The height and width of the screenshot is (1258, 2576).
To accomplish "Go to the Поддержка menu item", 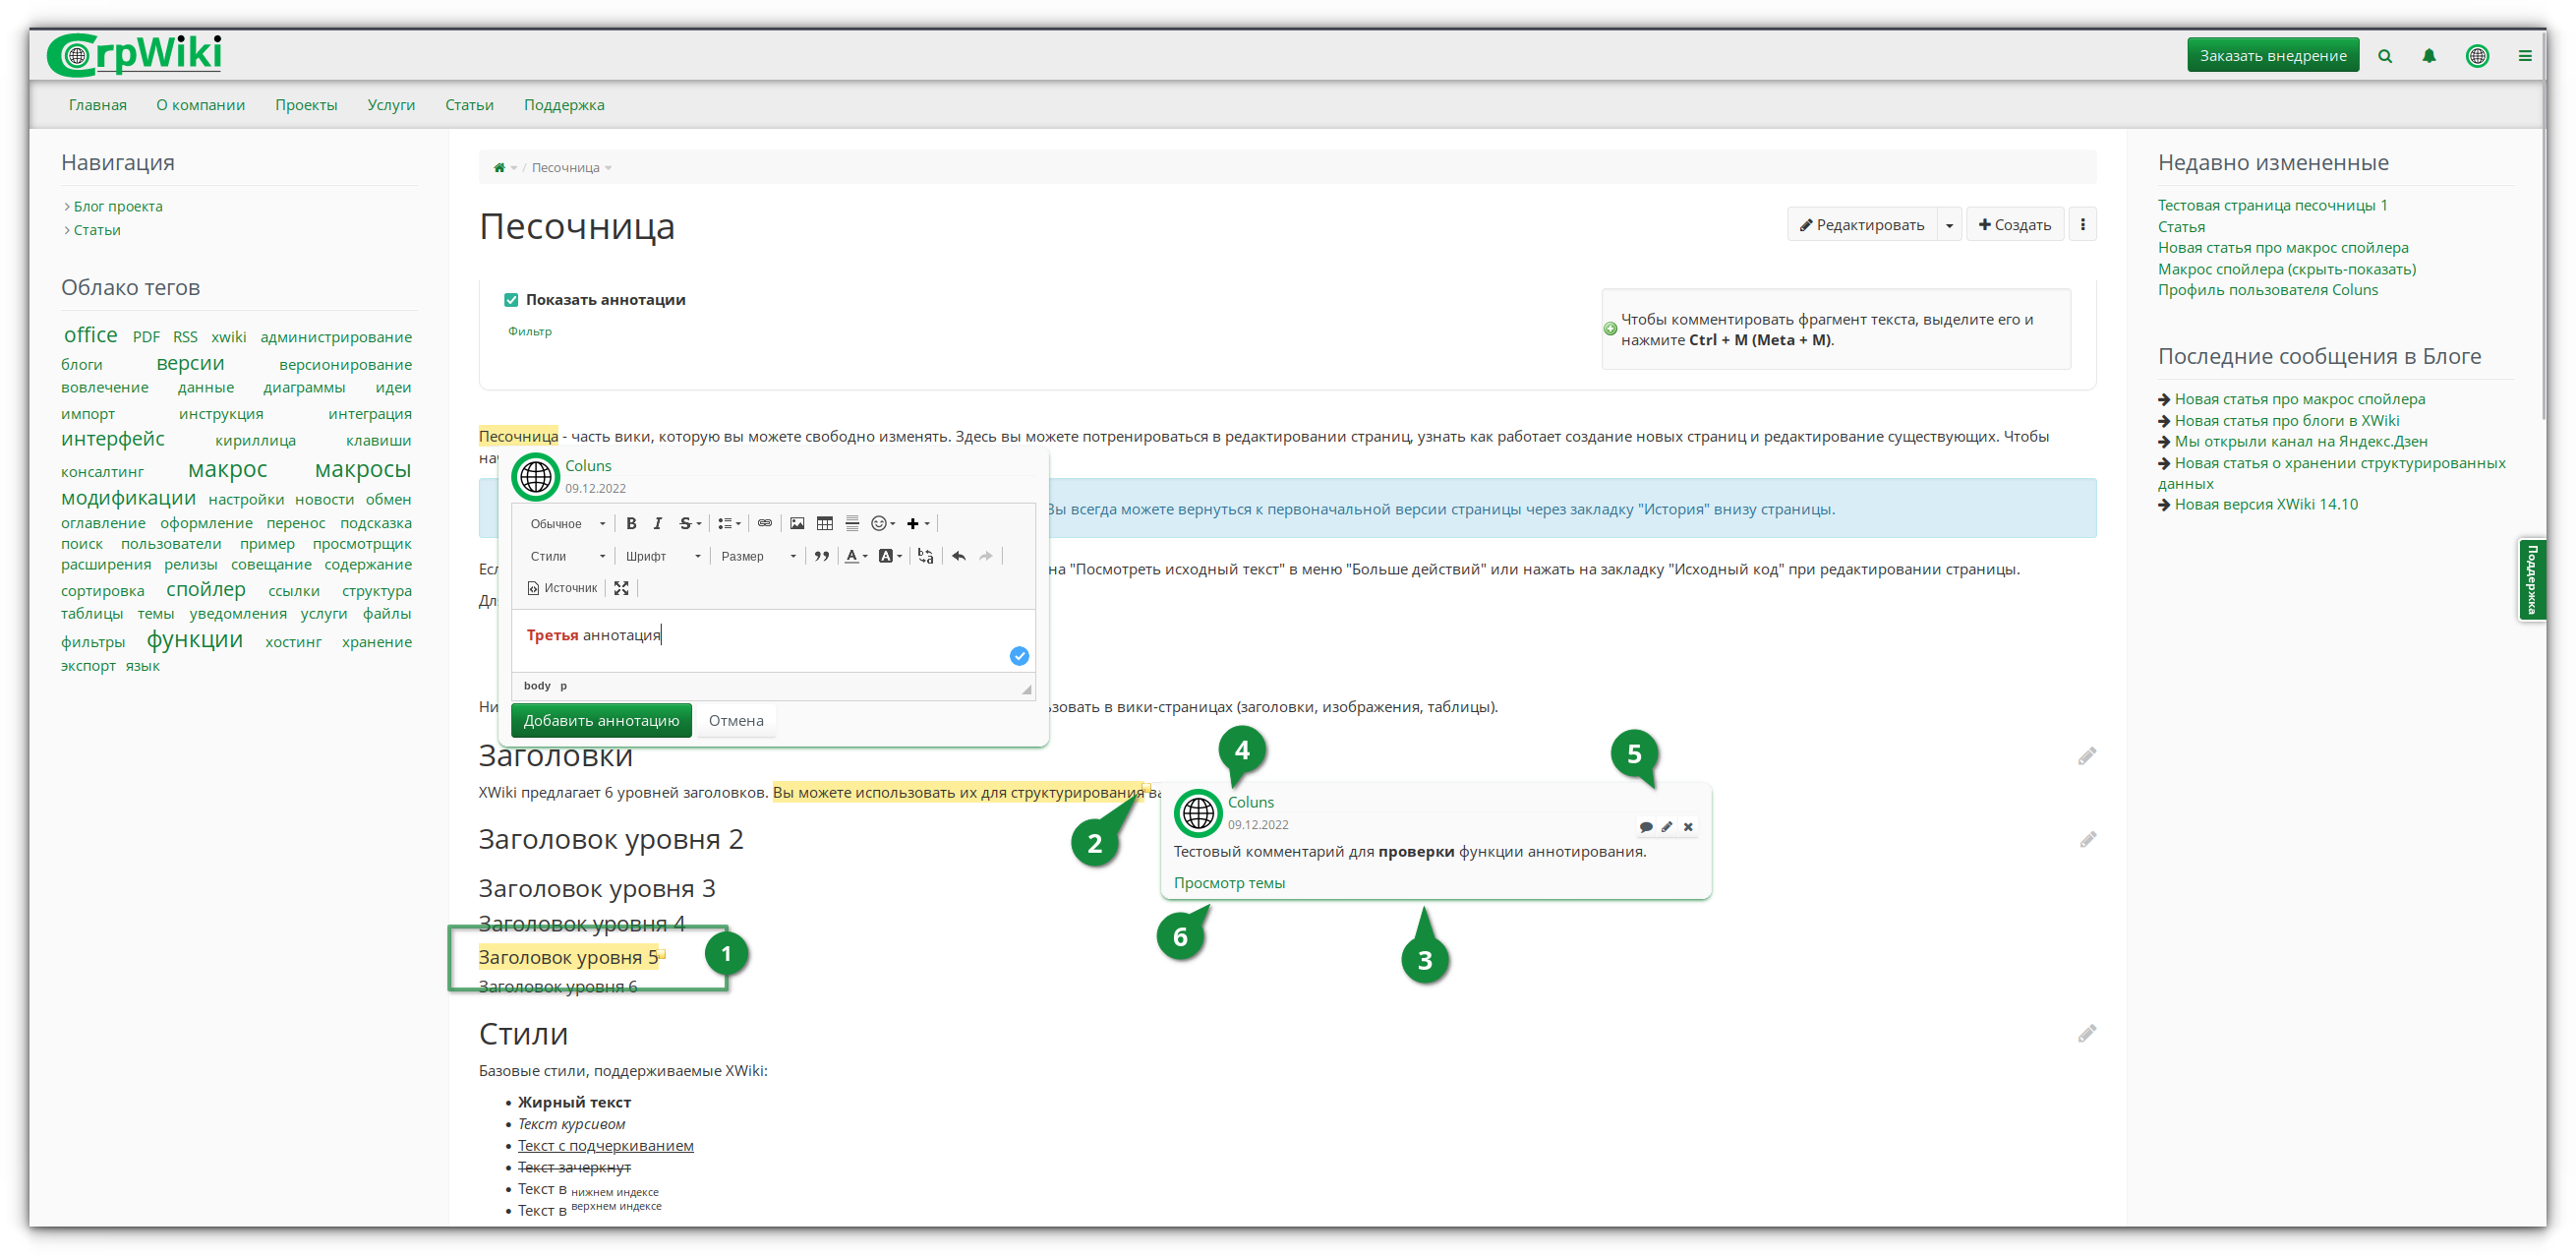I will [x=564, y=105].
